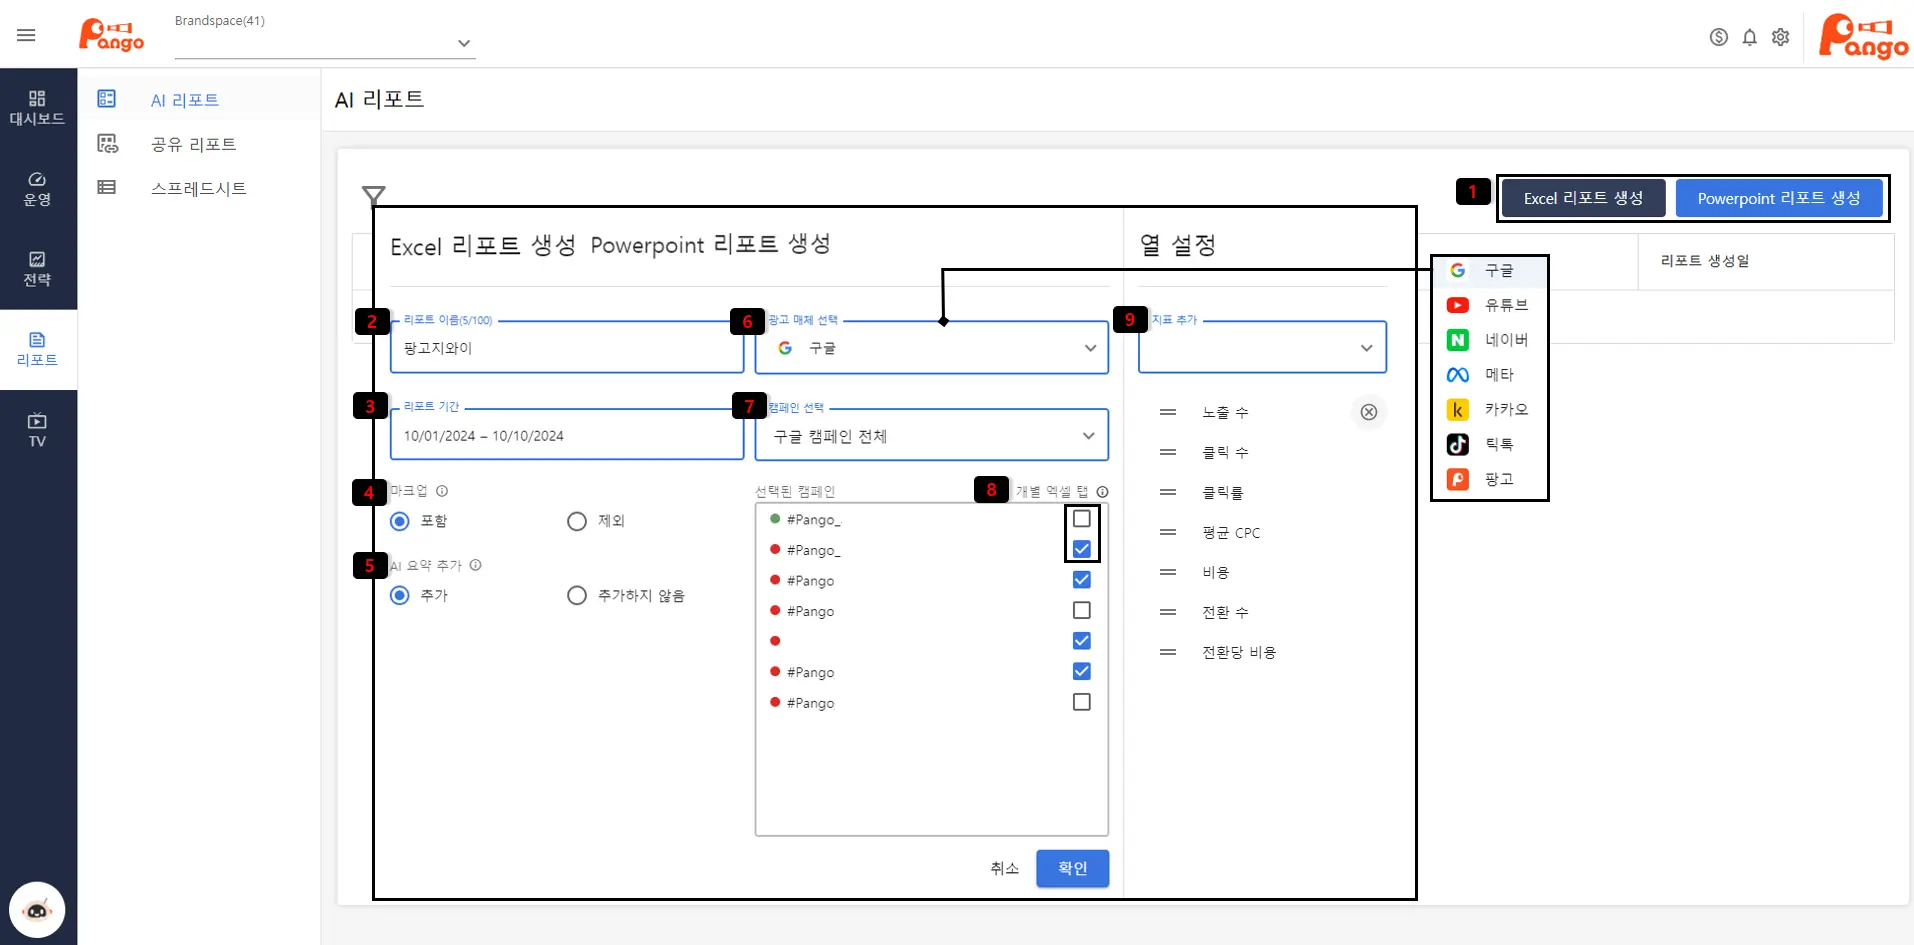Open the chatbot assistant avatar

pos(37,909)
